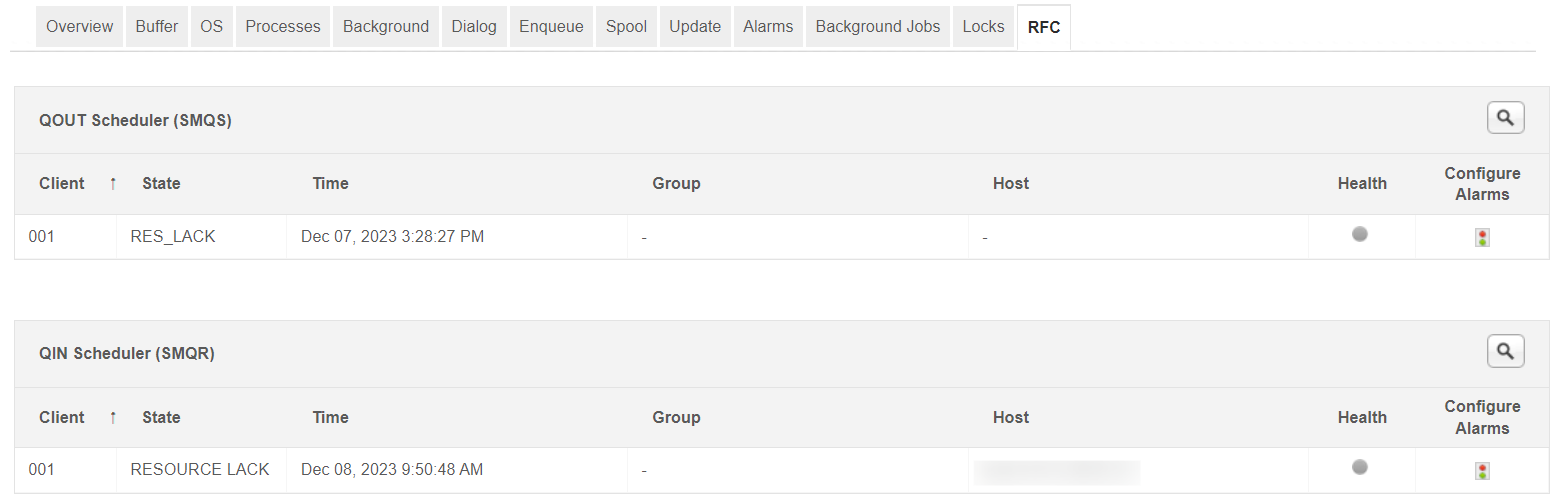This screenshot has width=1552, height=501.
Task: Select the Enqueue tab
Action: tap(551, 27)
